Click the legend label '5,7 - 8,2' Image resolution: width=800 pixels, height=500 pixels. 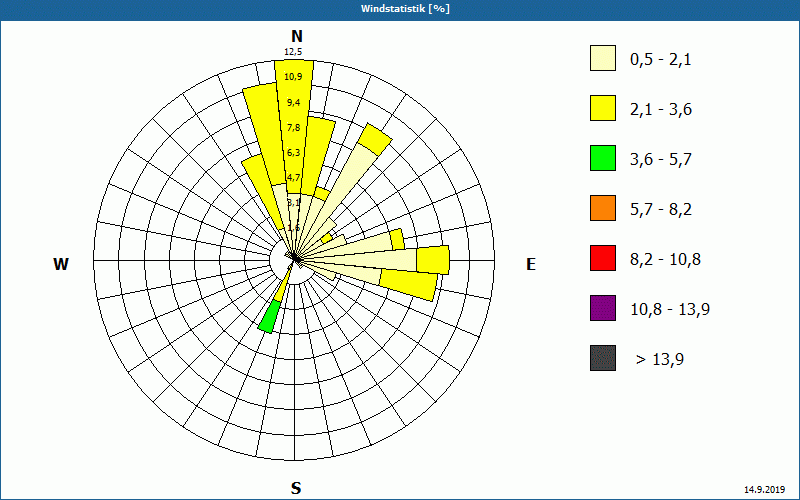(661, 210)
